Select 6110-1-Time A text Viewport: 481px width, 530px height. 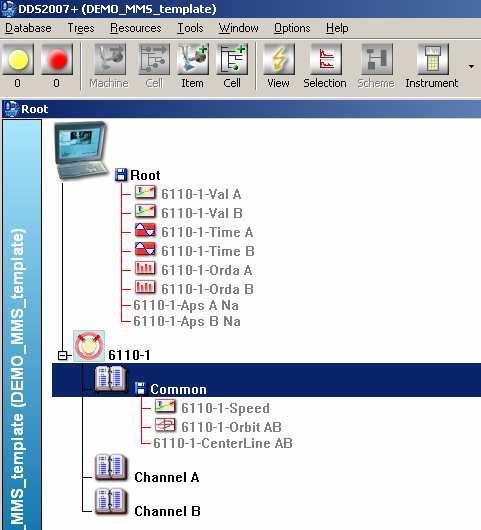[207, 232]
